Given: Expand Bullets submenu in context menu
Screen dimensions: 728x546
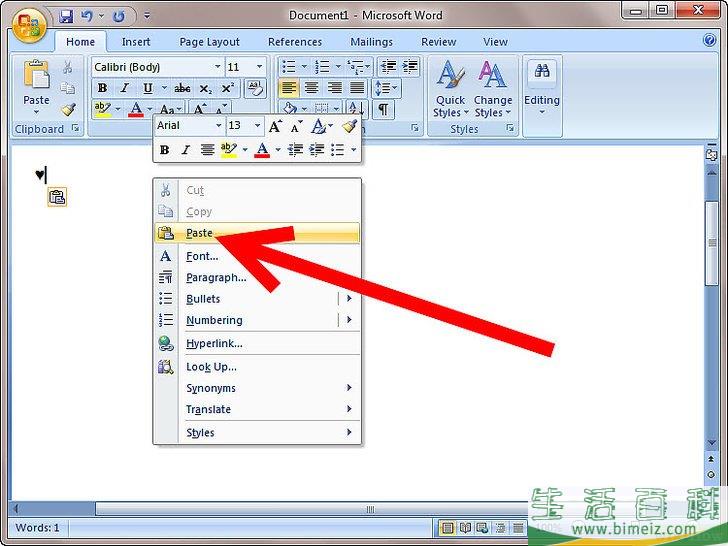Looking at the screenshot, I should click(349, 299).
